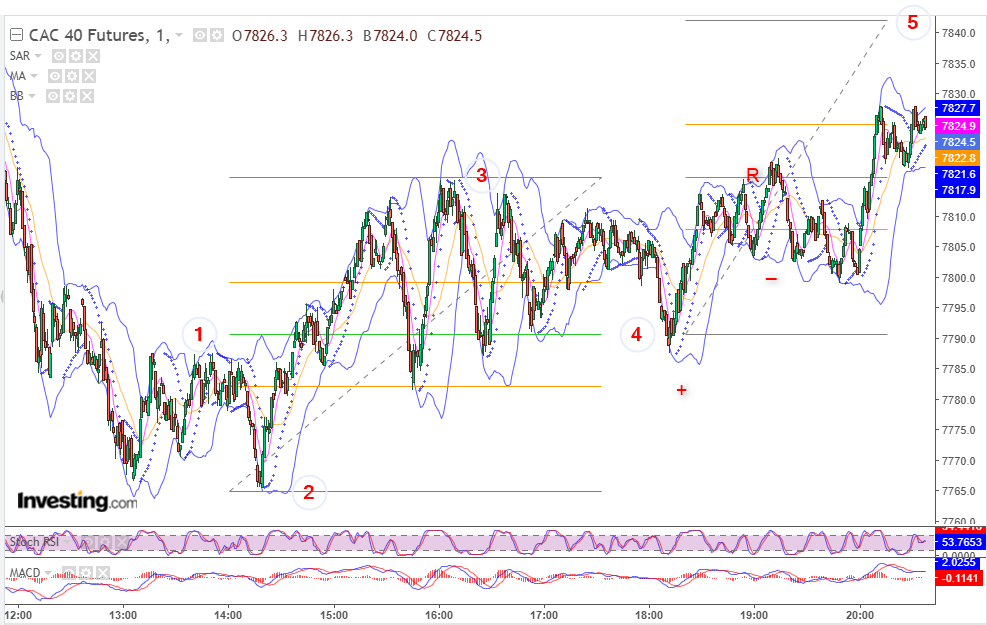The width and height of the screenshot is (987, 625).
Task: Click the 13:00 time axis label
Action: [x=123, y=615]
